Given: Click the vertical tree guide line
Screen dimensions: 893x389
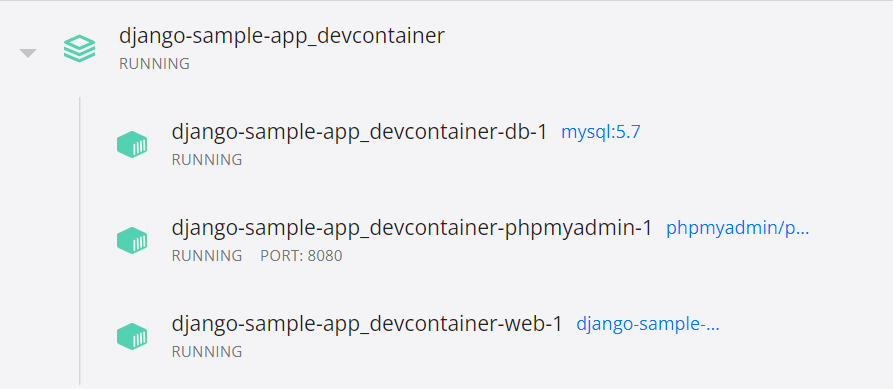Looking at the screenshot, I should pyautogui.click(x=80, y=241).
